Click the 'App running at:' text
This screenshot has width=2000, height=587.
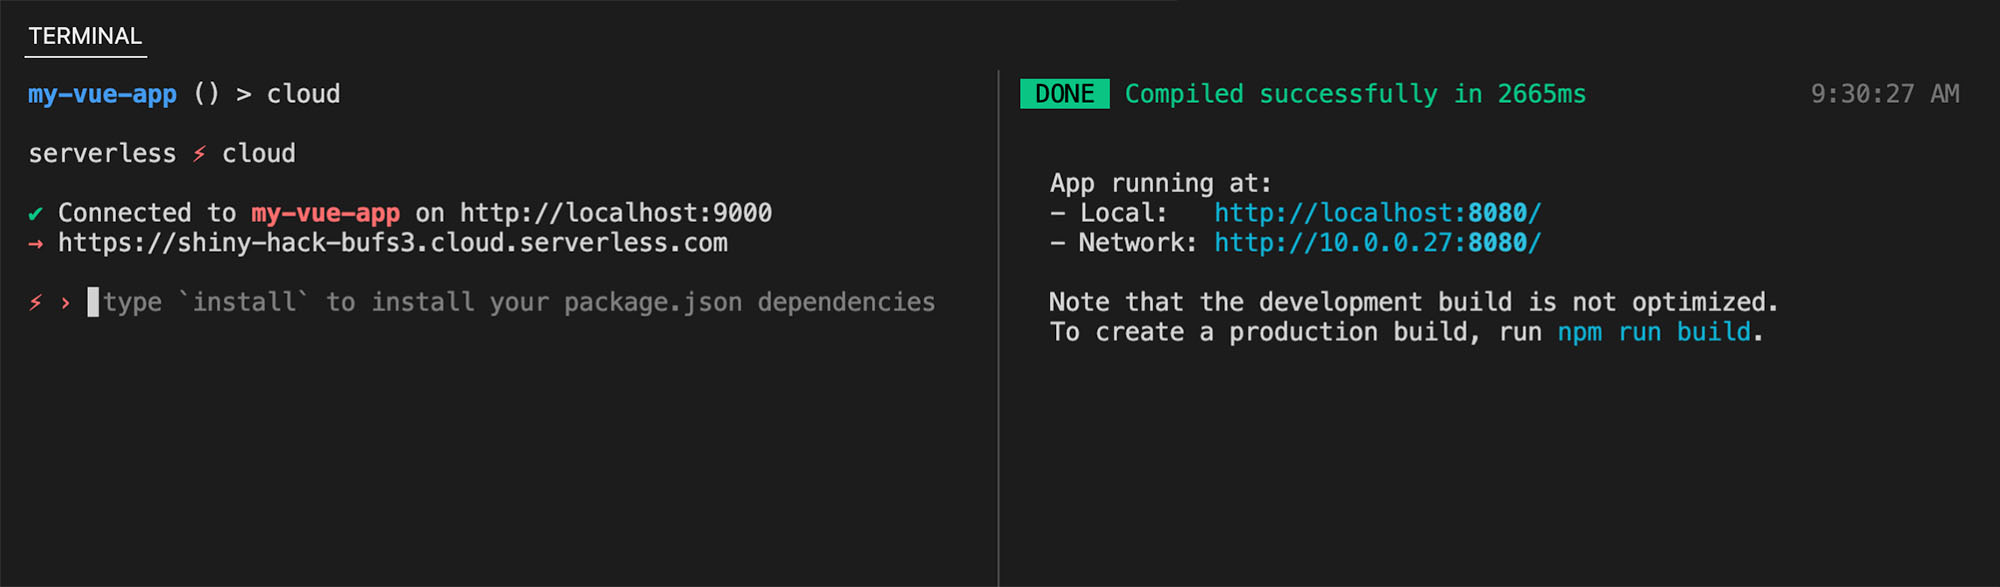1160,183
